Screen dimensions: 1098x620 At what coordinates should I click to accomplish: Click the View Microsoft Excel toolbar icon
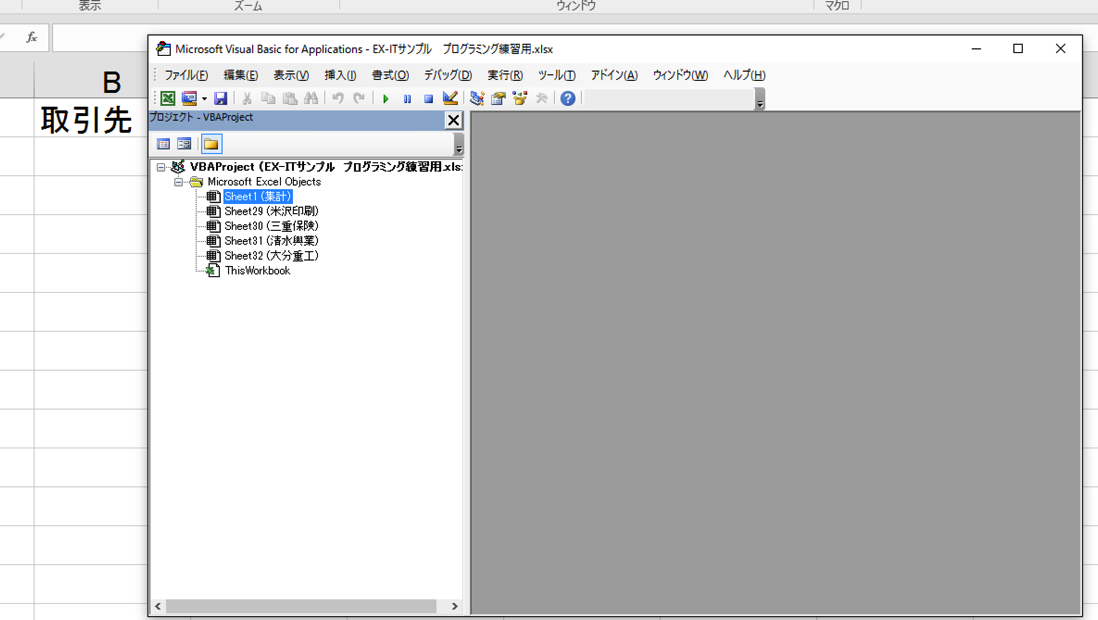[167, 99]
